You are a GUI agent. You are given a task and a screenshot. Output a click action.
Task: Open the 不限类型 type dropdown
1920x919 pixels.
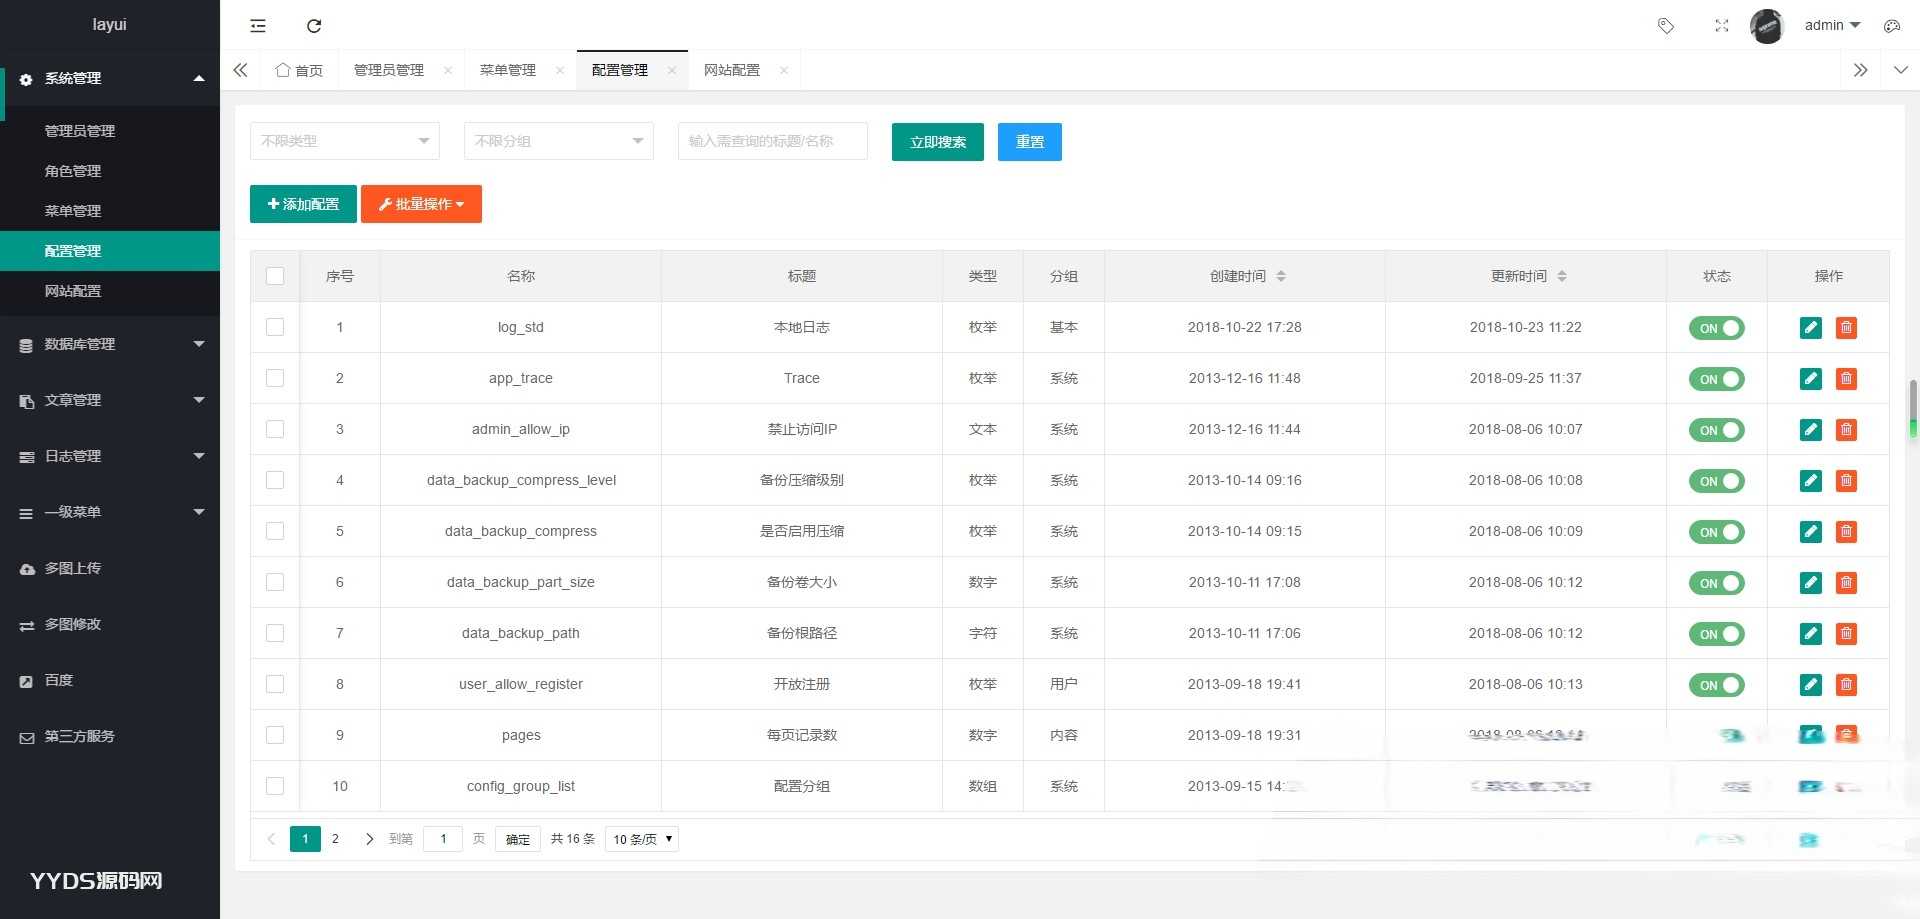(x=344, y=141)
